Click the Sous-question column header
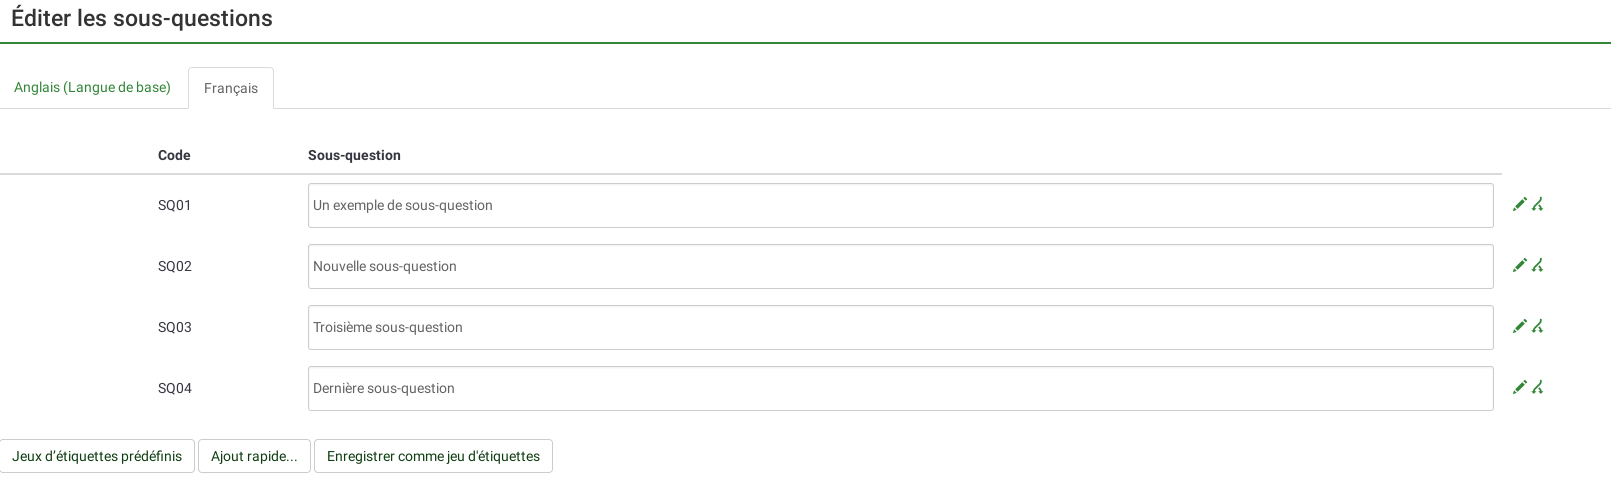Viewport: 1611px width, 494px height. pos(354,156)
